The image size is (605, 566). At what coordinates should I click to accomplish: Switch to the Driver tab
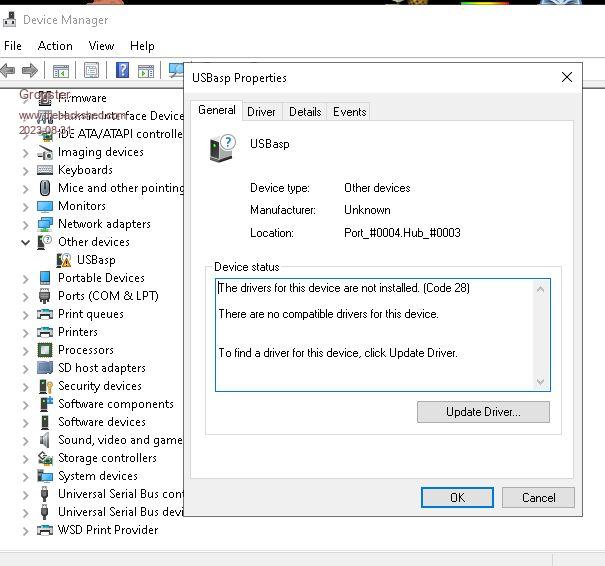262,112
